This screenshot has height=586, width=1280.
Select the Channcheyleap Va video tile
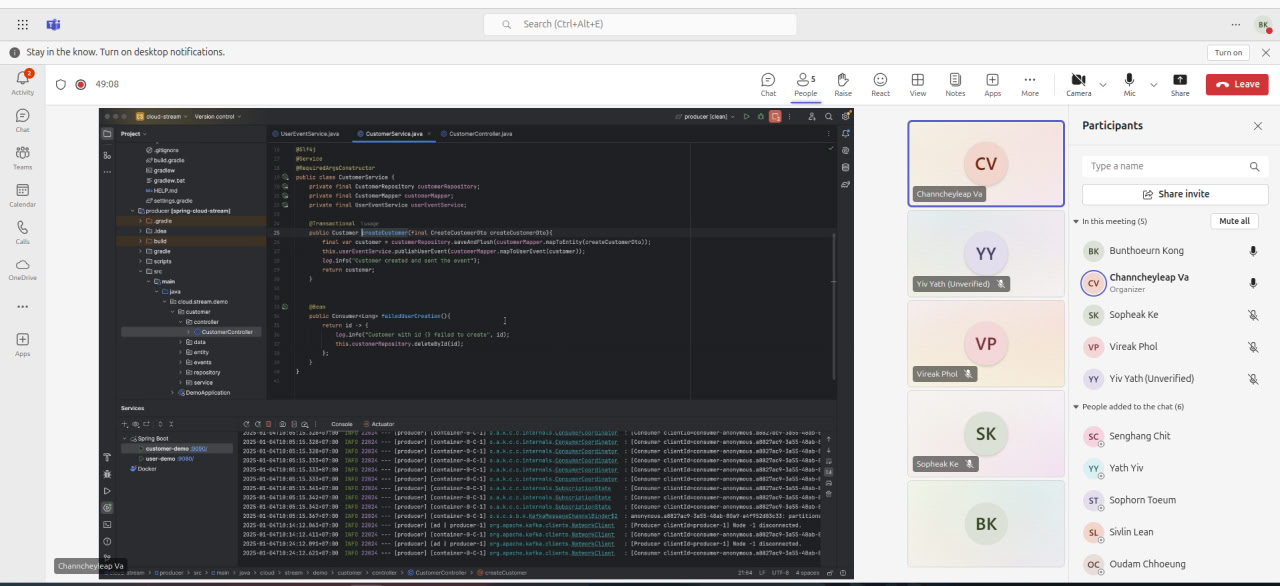986,163
